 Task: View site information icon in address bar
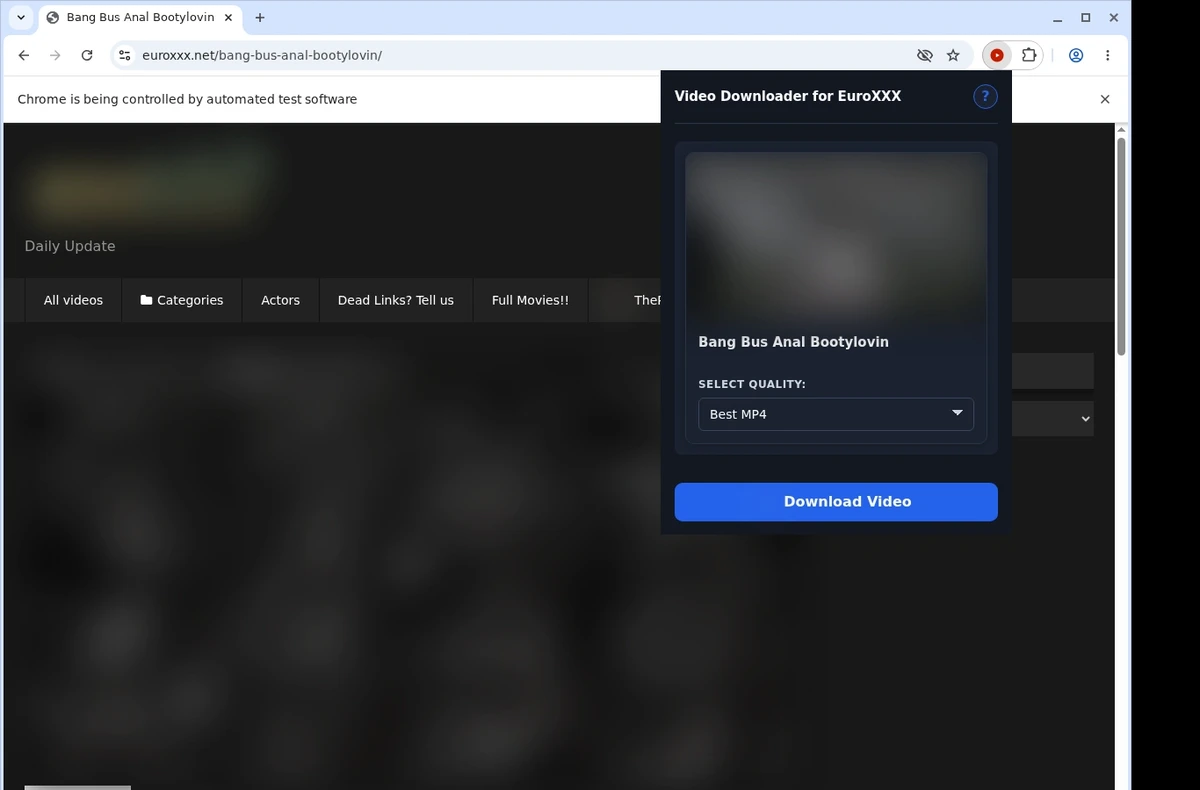pos(124,56)
